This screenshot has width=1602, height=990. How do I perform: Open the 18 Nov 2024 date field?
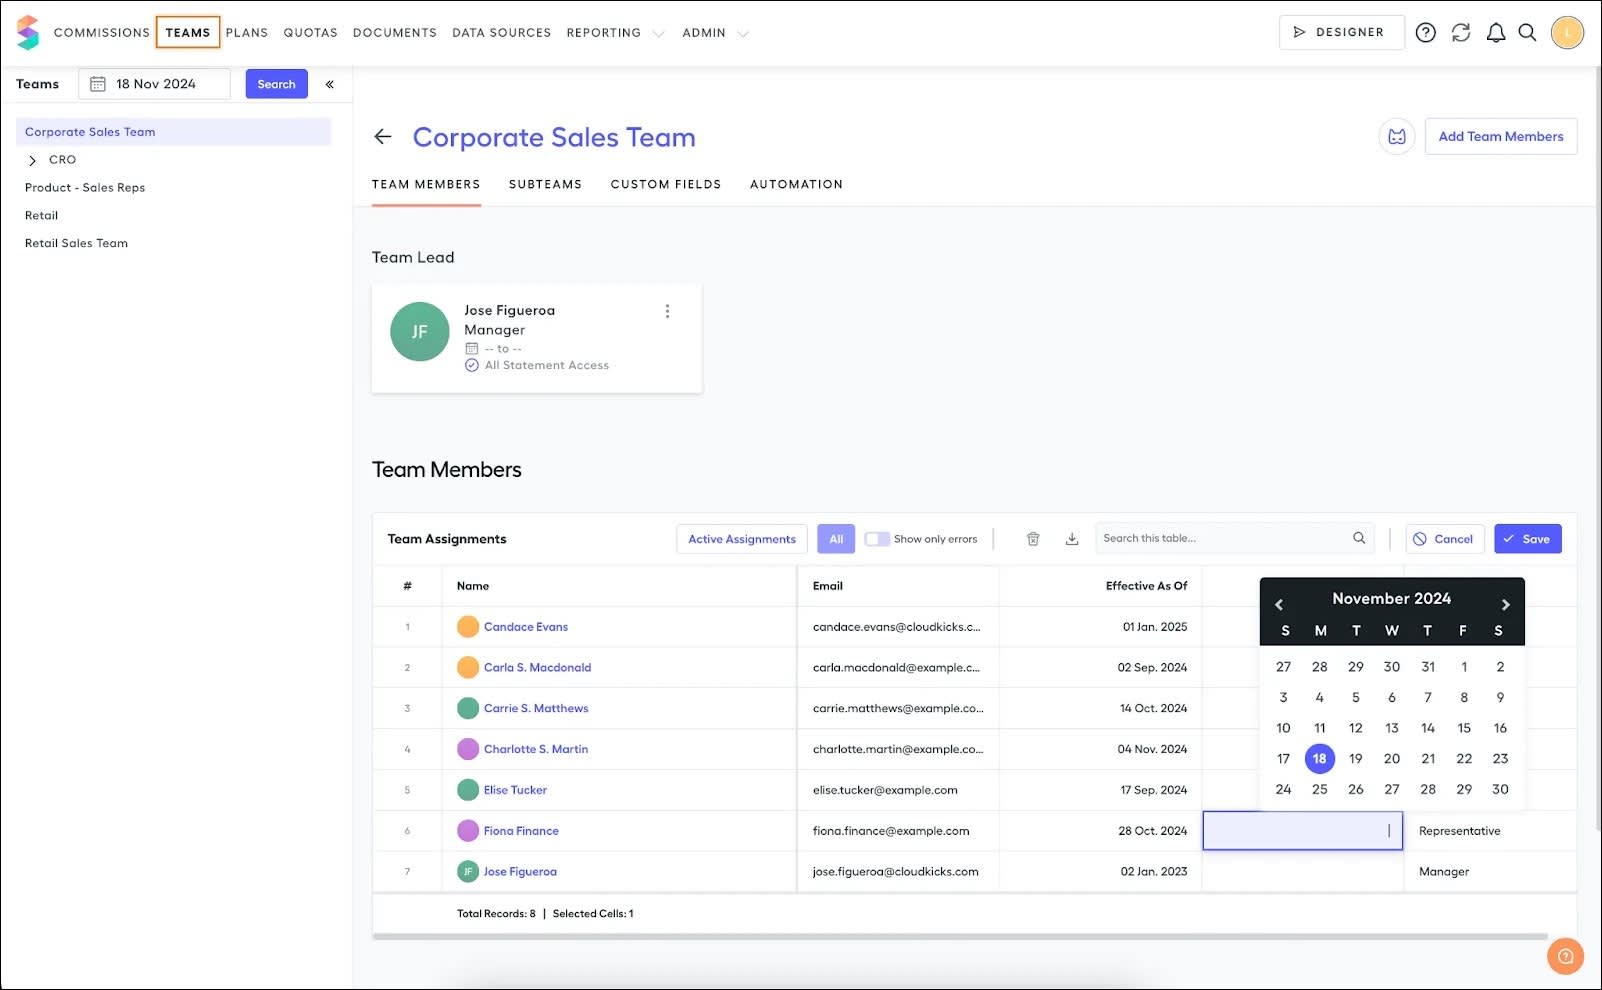(154, 84)
